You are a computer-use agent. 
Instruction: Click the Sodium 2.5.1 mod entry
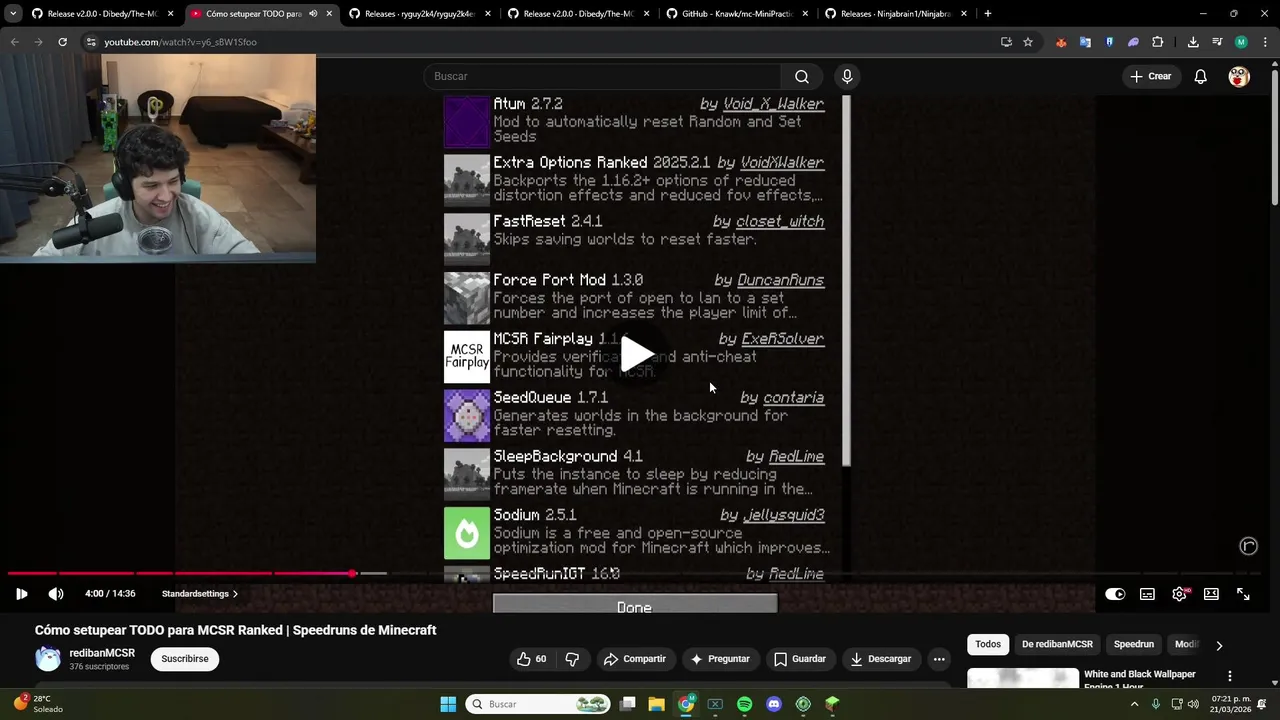[x=637, y=532]
